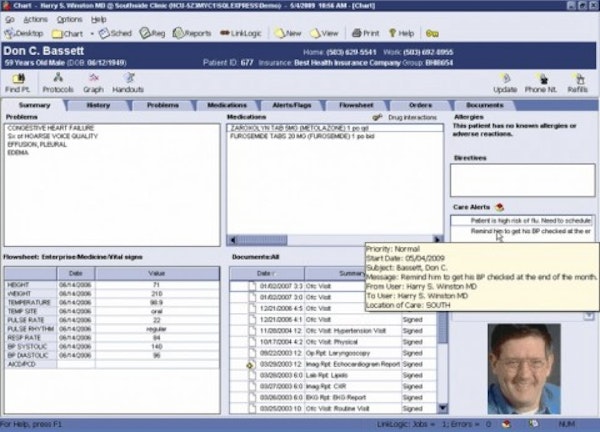Click the Print toolbar button

coord(364,33)
